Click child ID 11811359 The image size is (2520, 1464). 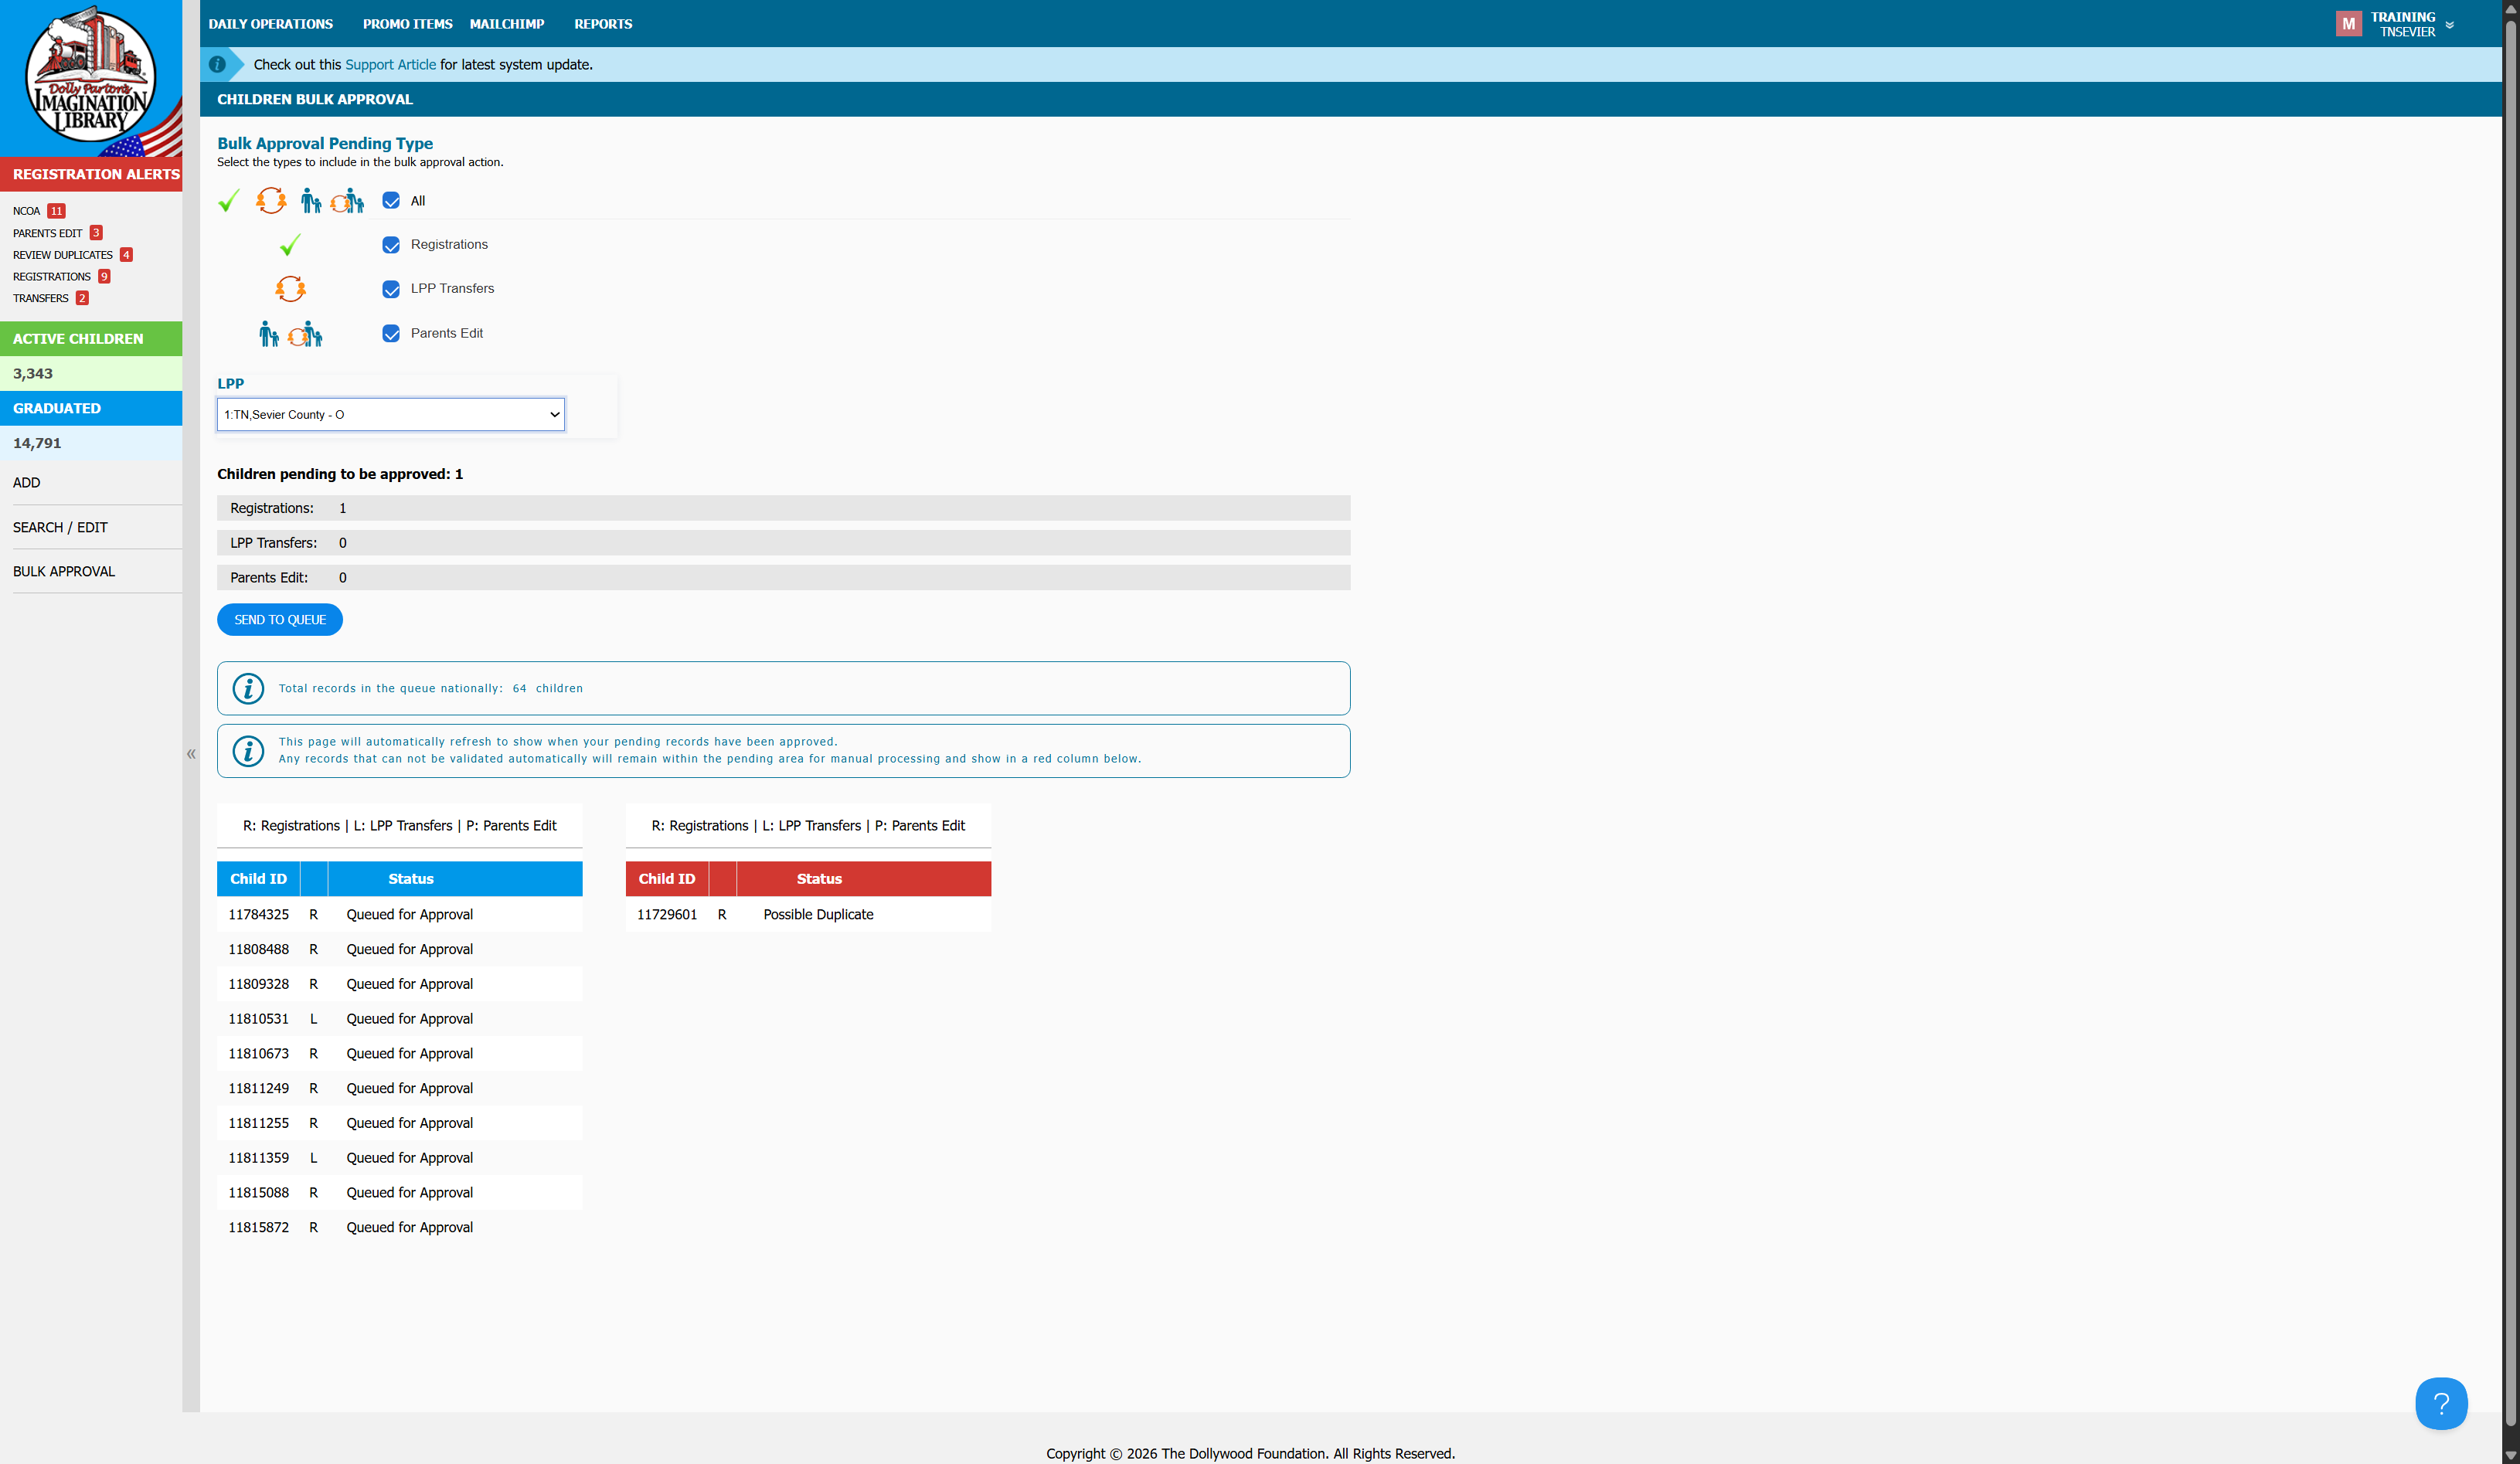259,1158
